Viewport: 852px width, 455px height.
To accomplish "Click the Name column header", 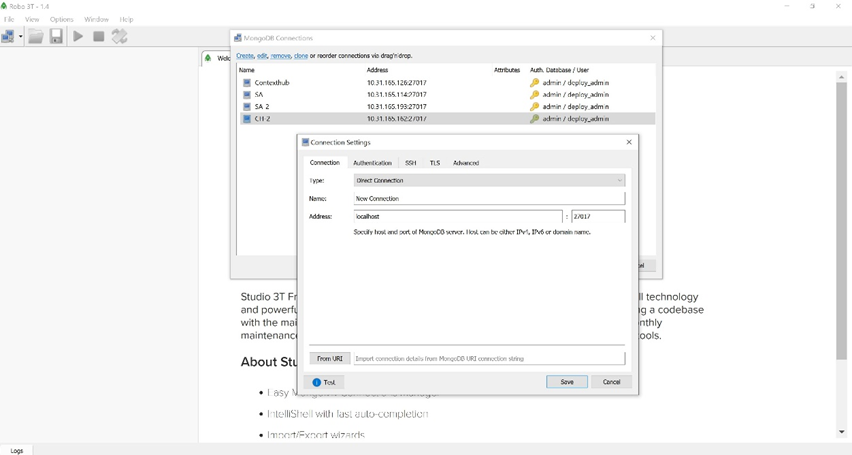I will tap(247, 70).
